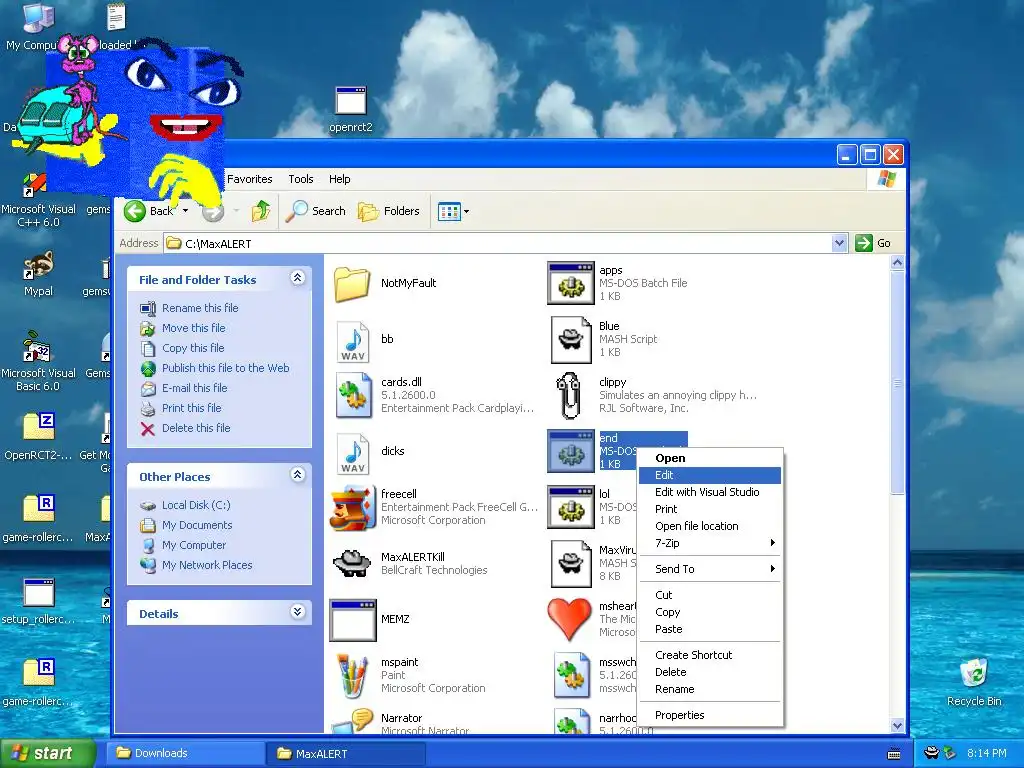The height and width of the screenshot is (768, 1024).
Task: Select the dicks WAV file icon
Action: click(353, 452)
